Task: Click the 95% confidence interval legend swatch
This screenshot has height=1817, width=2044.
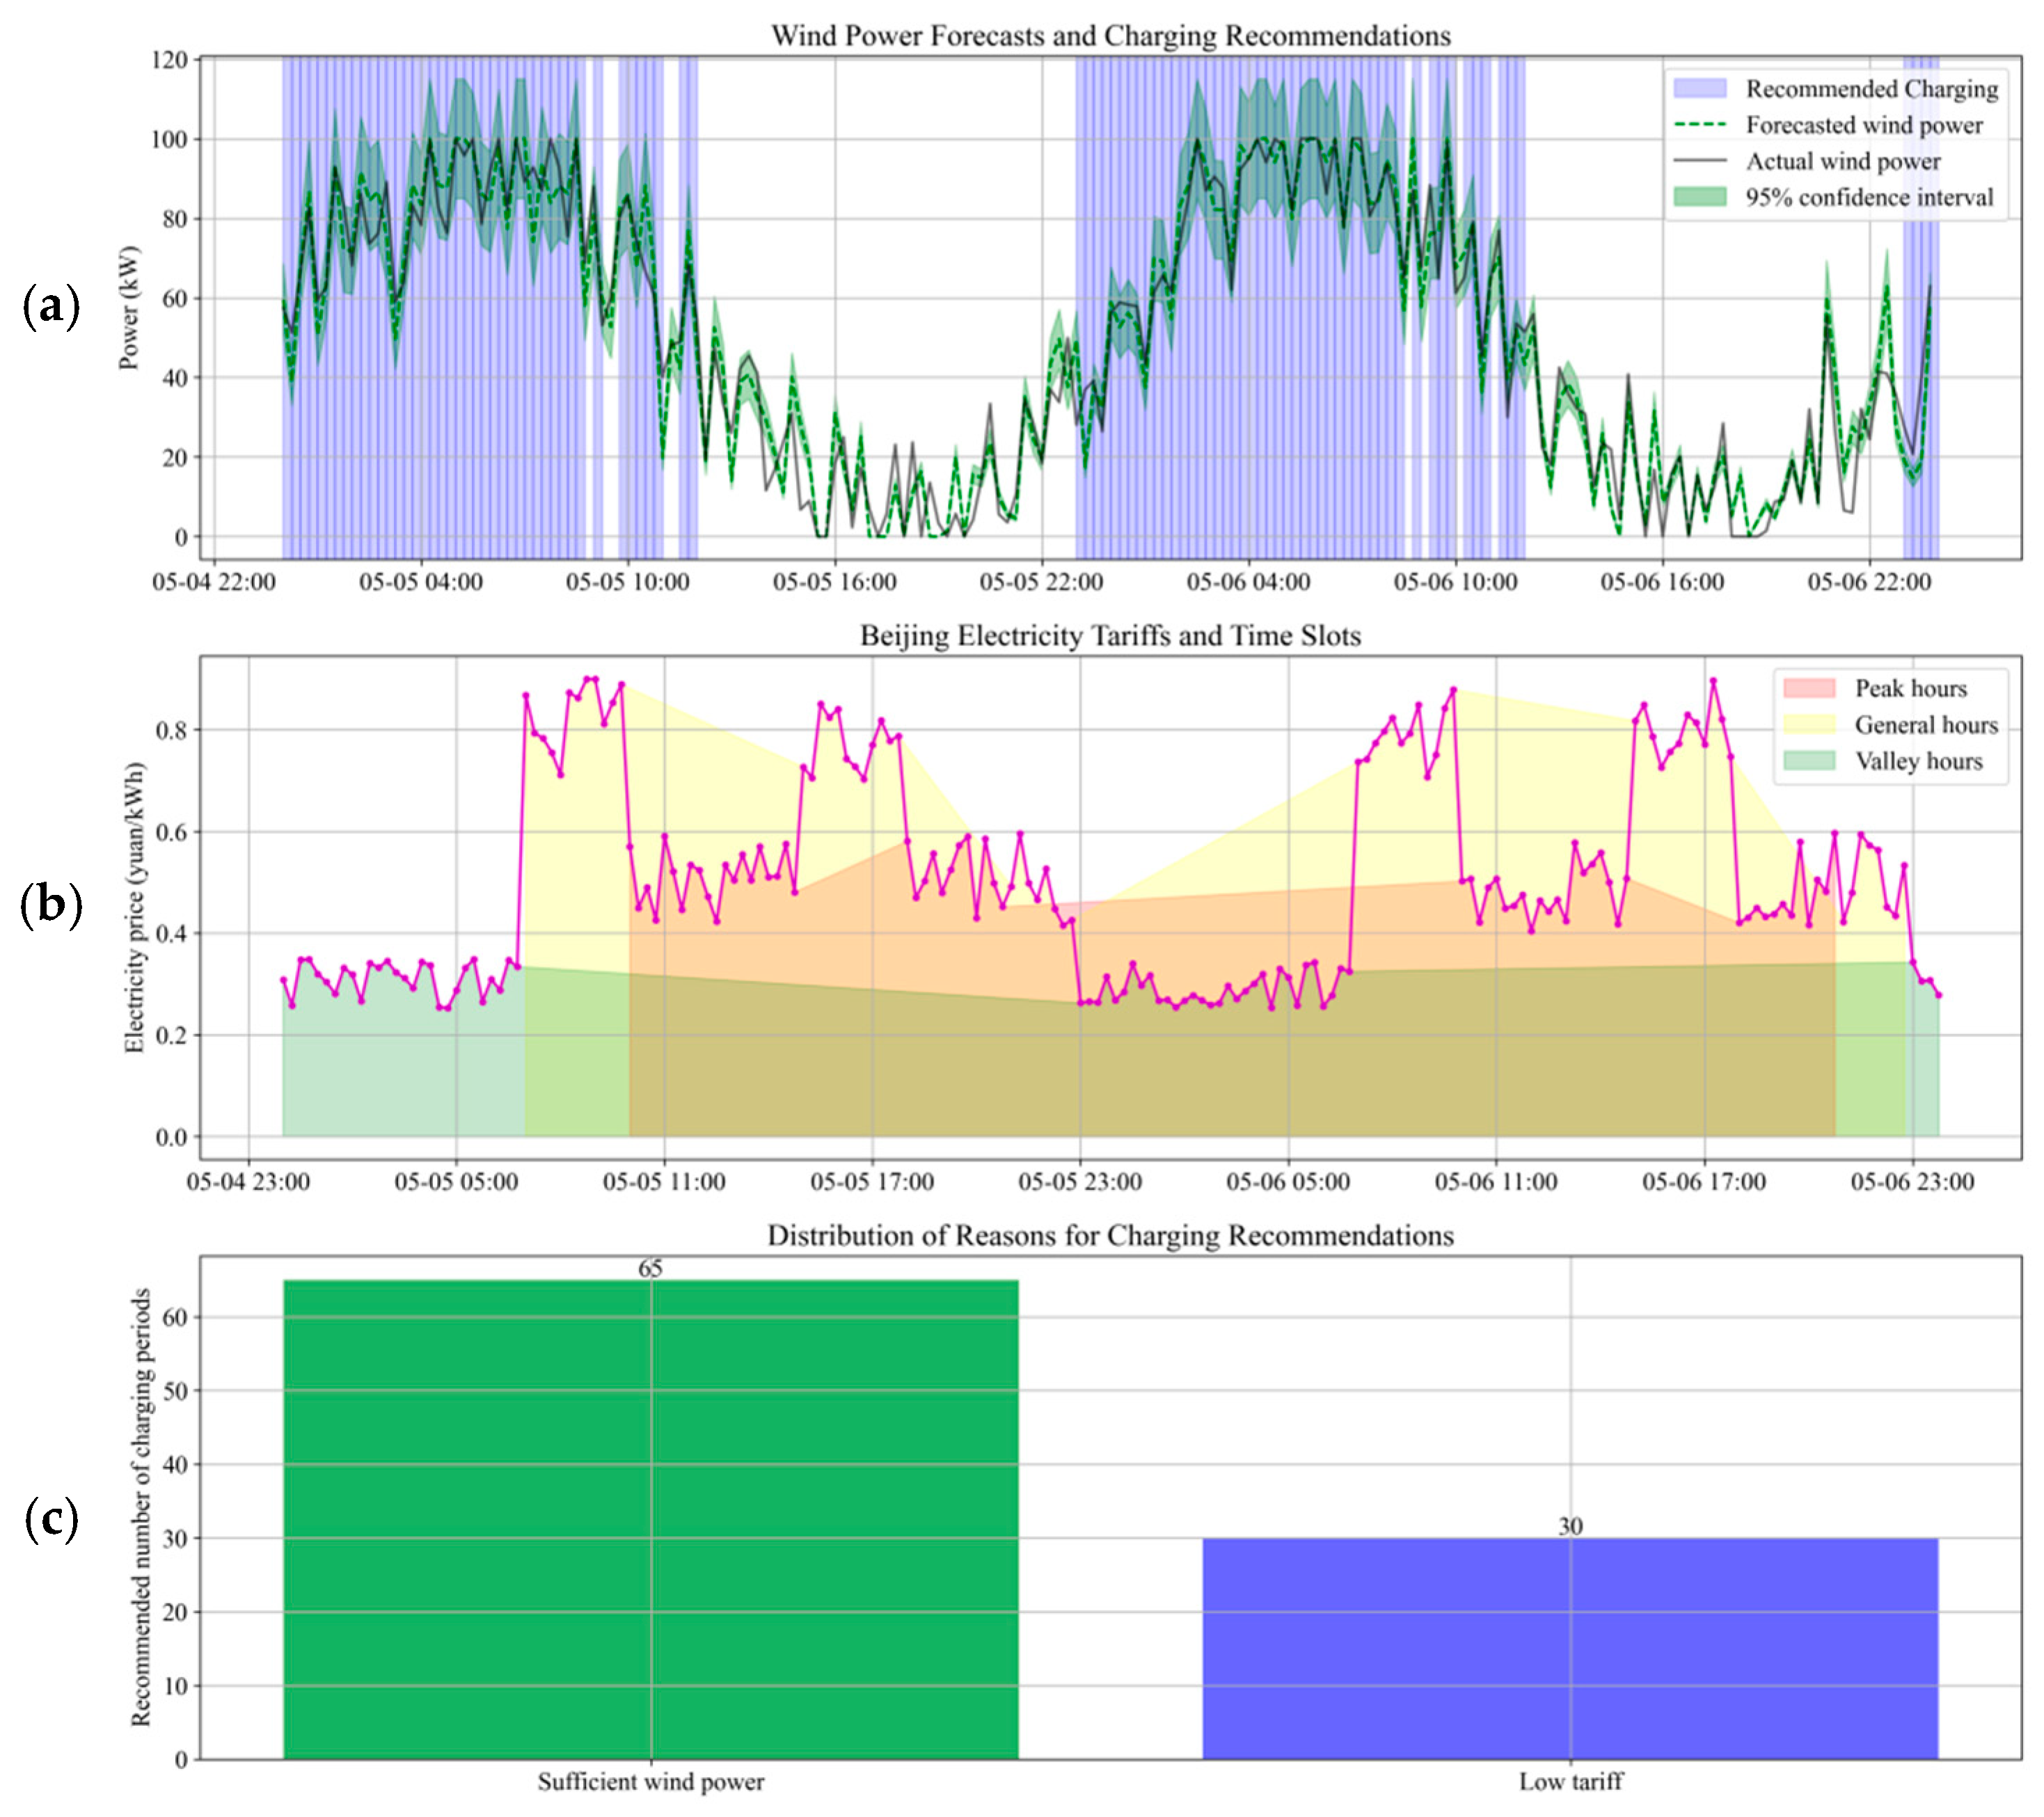Action: (1699, 197)
